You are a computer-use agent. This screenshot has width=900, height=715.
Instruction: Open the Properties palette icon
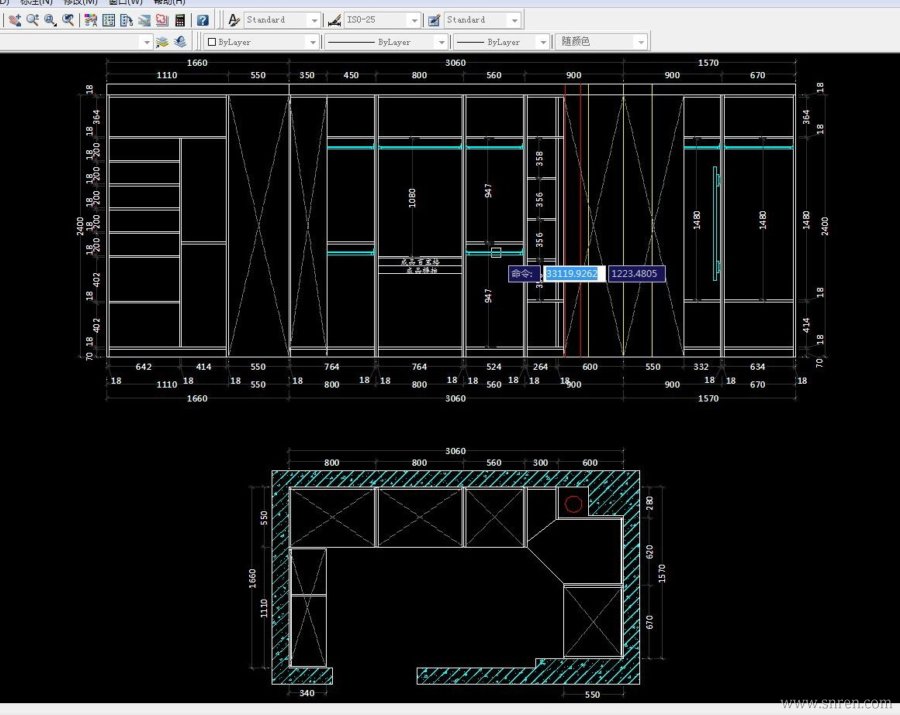pos(90,20)
